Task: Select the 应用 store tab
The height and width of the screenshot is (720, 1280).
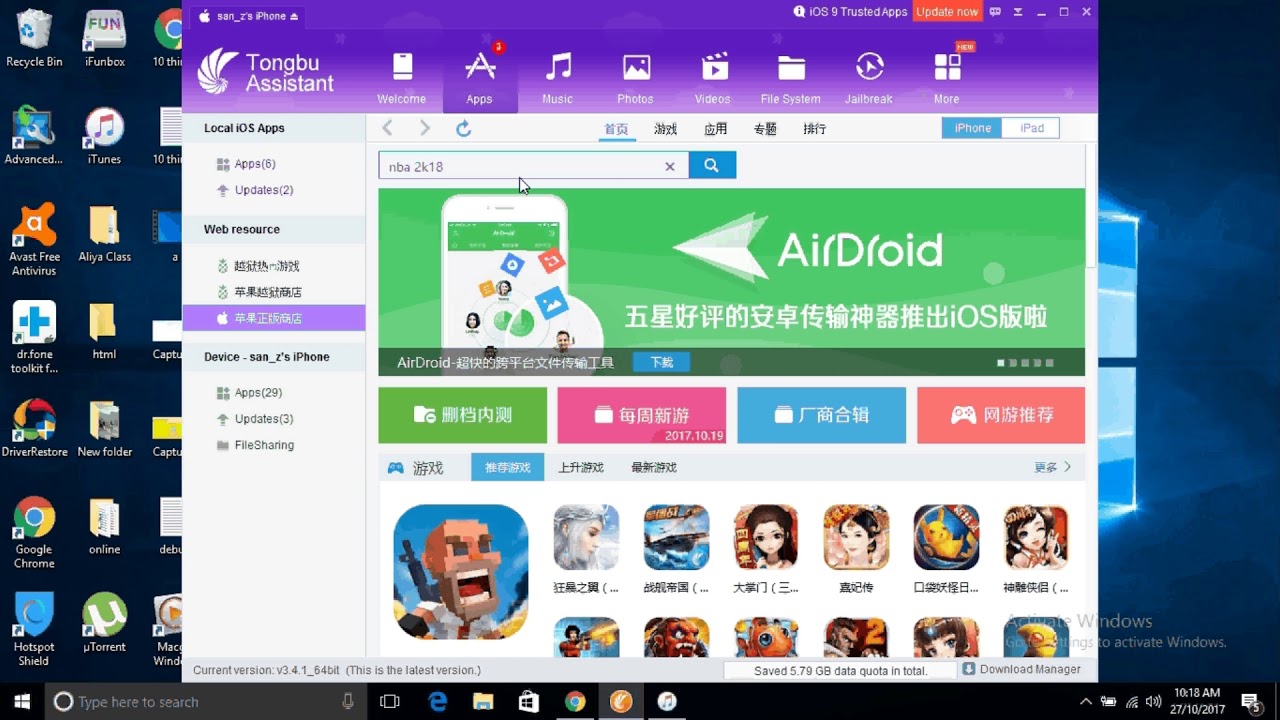Action: pos(715,129)
